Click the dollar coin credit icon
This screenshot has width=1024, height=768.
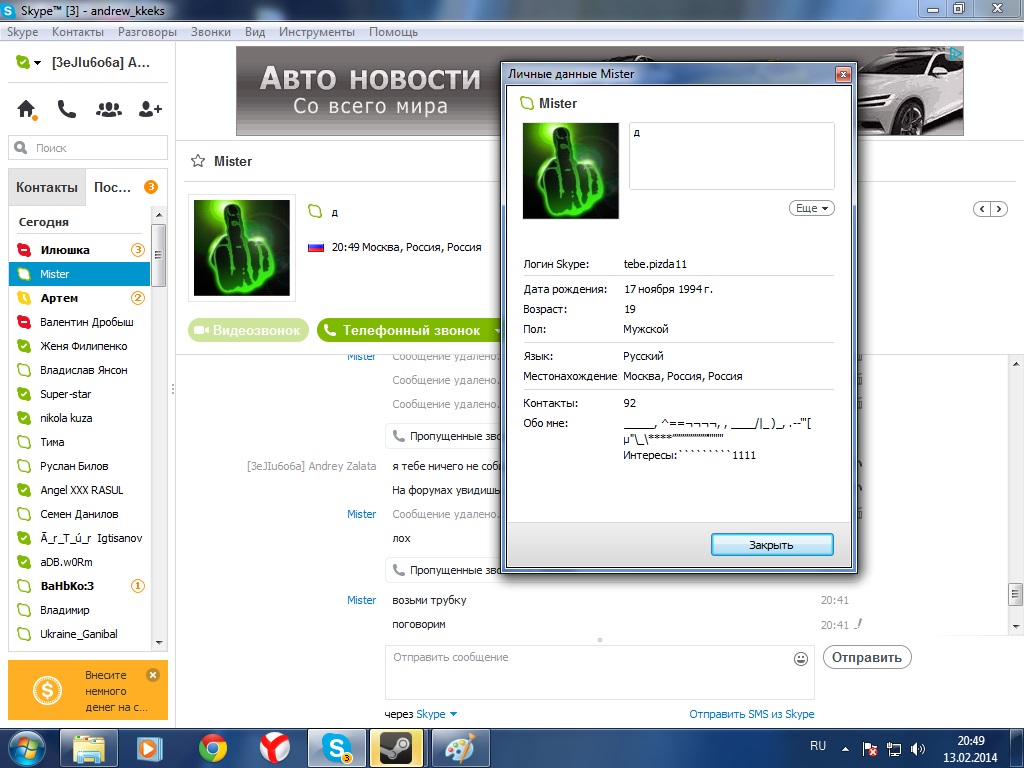47,690
